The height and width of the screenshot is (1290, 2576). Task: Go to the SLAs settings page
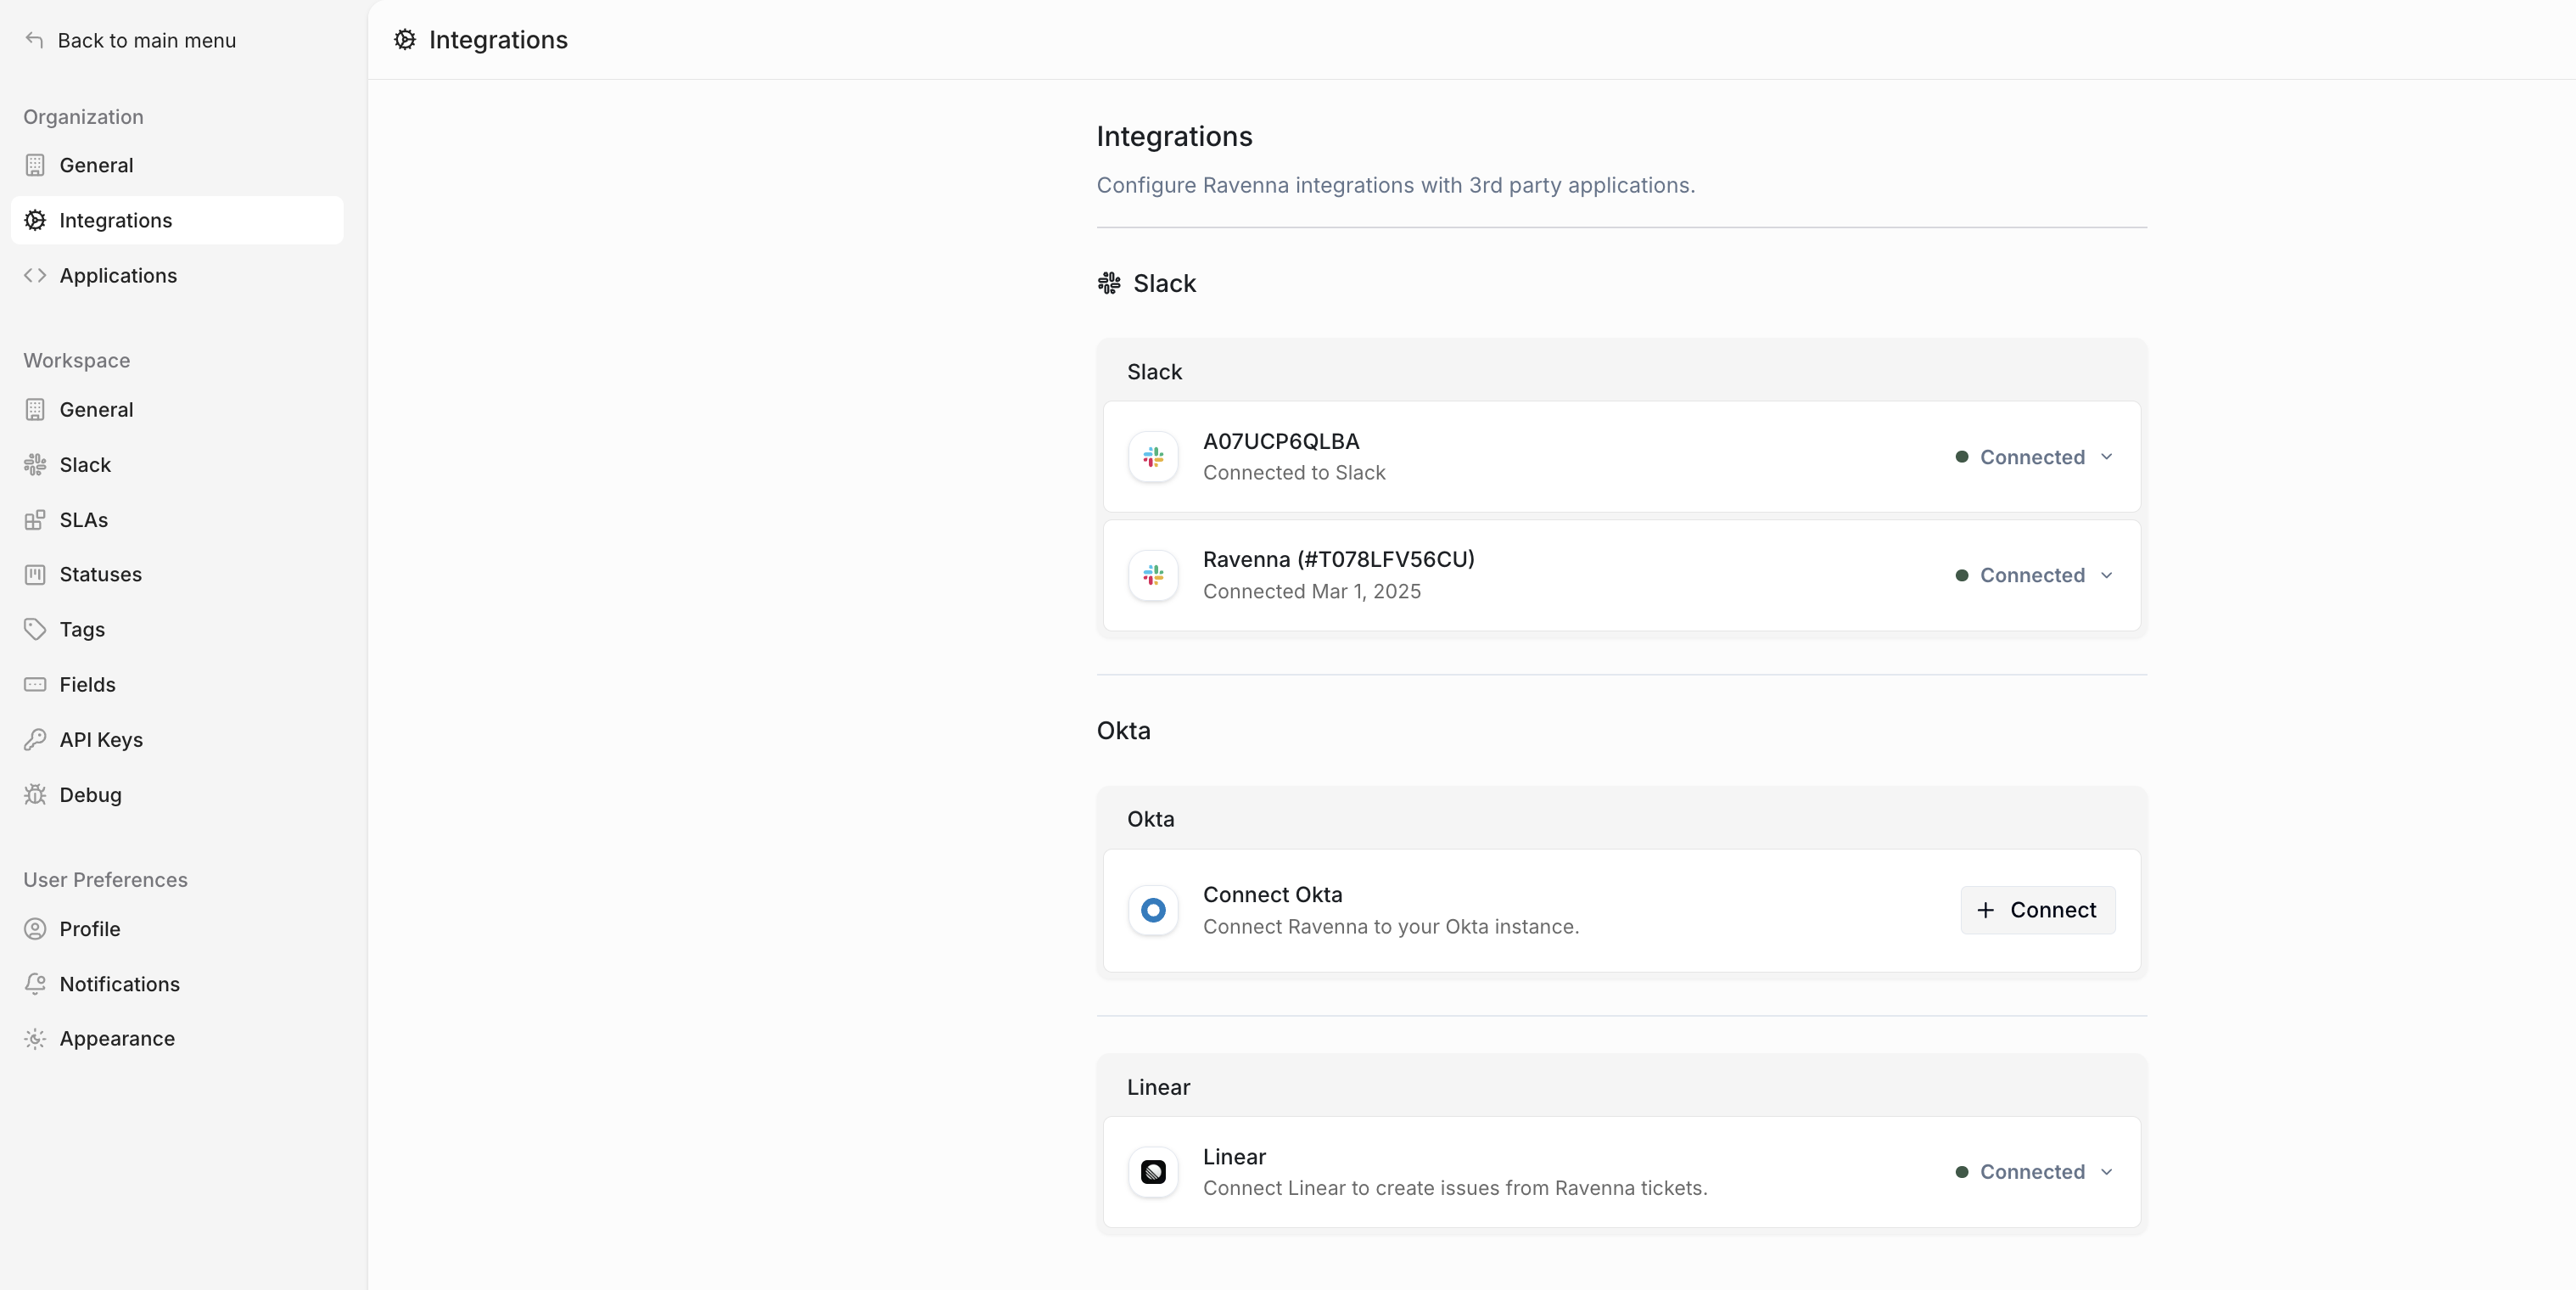177,520
